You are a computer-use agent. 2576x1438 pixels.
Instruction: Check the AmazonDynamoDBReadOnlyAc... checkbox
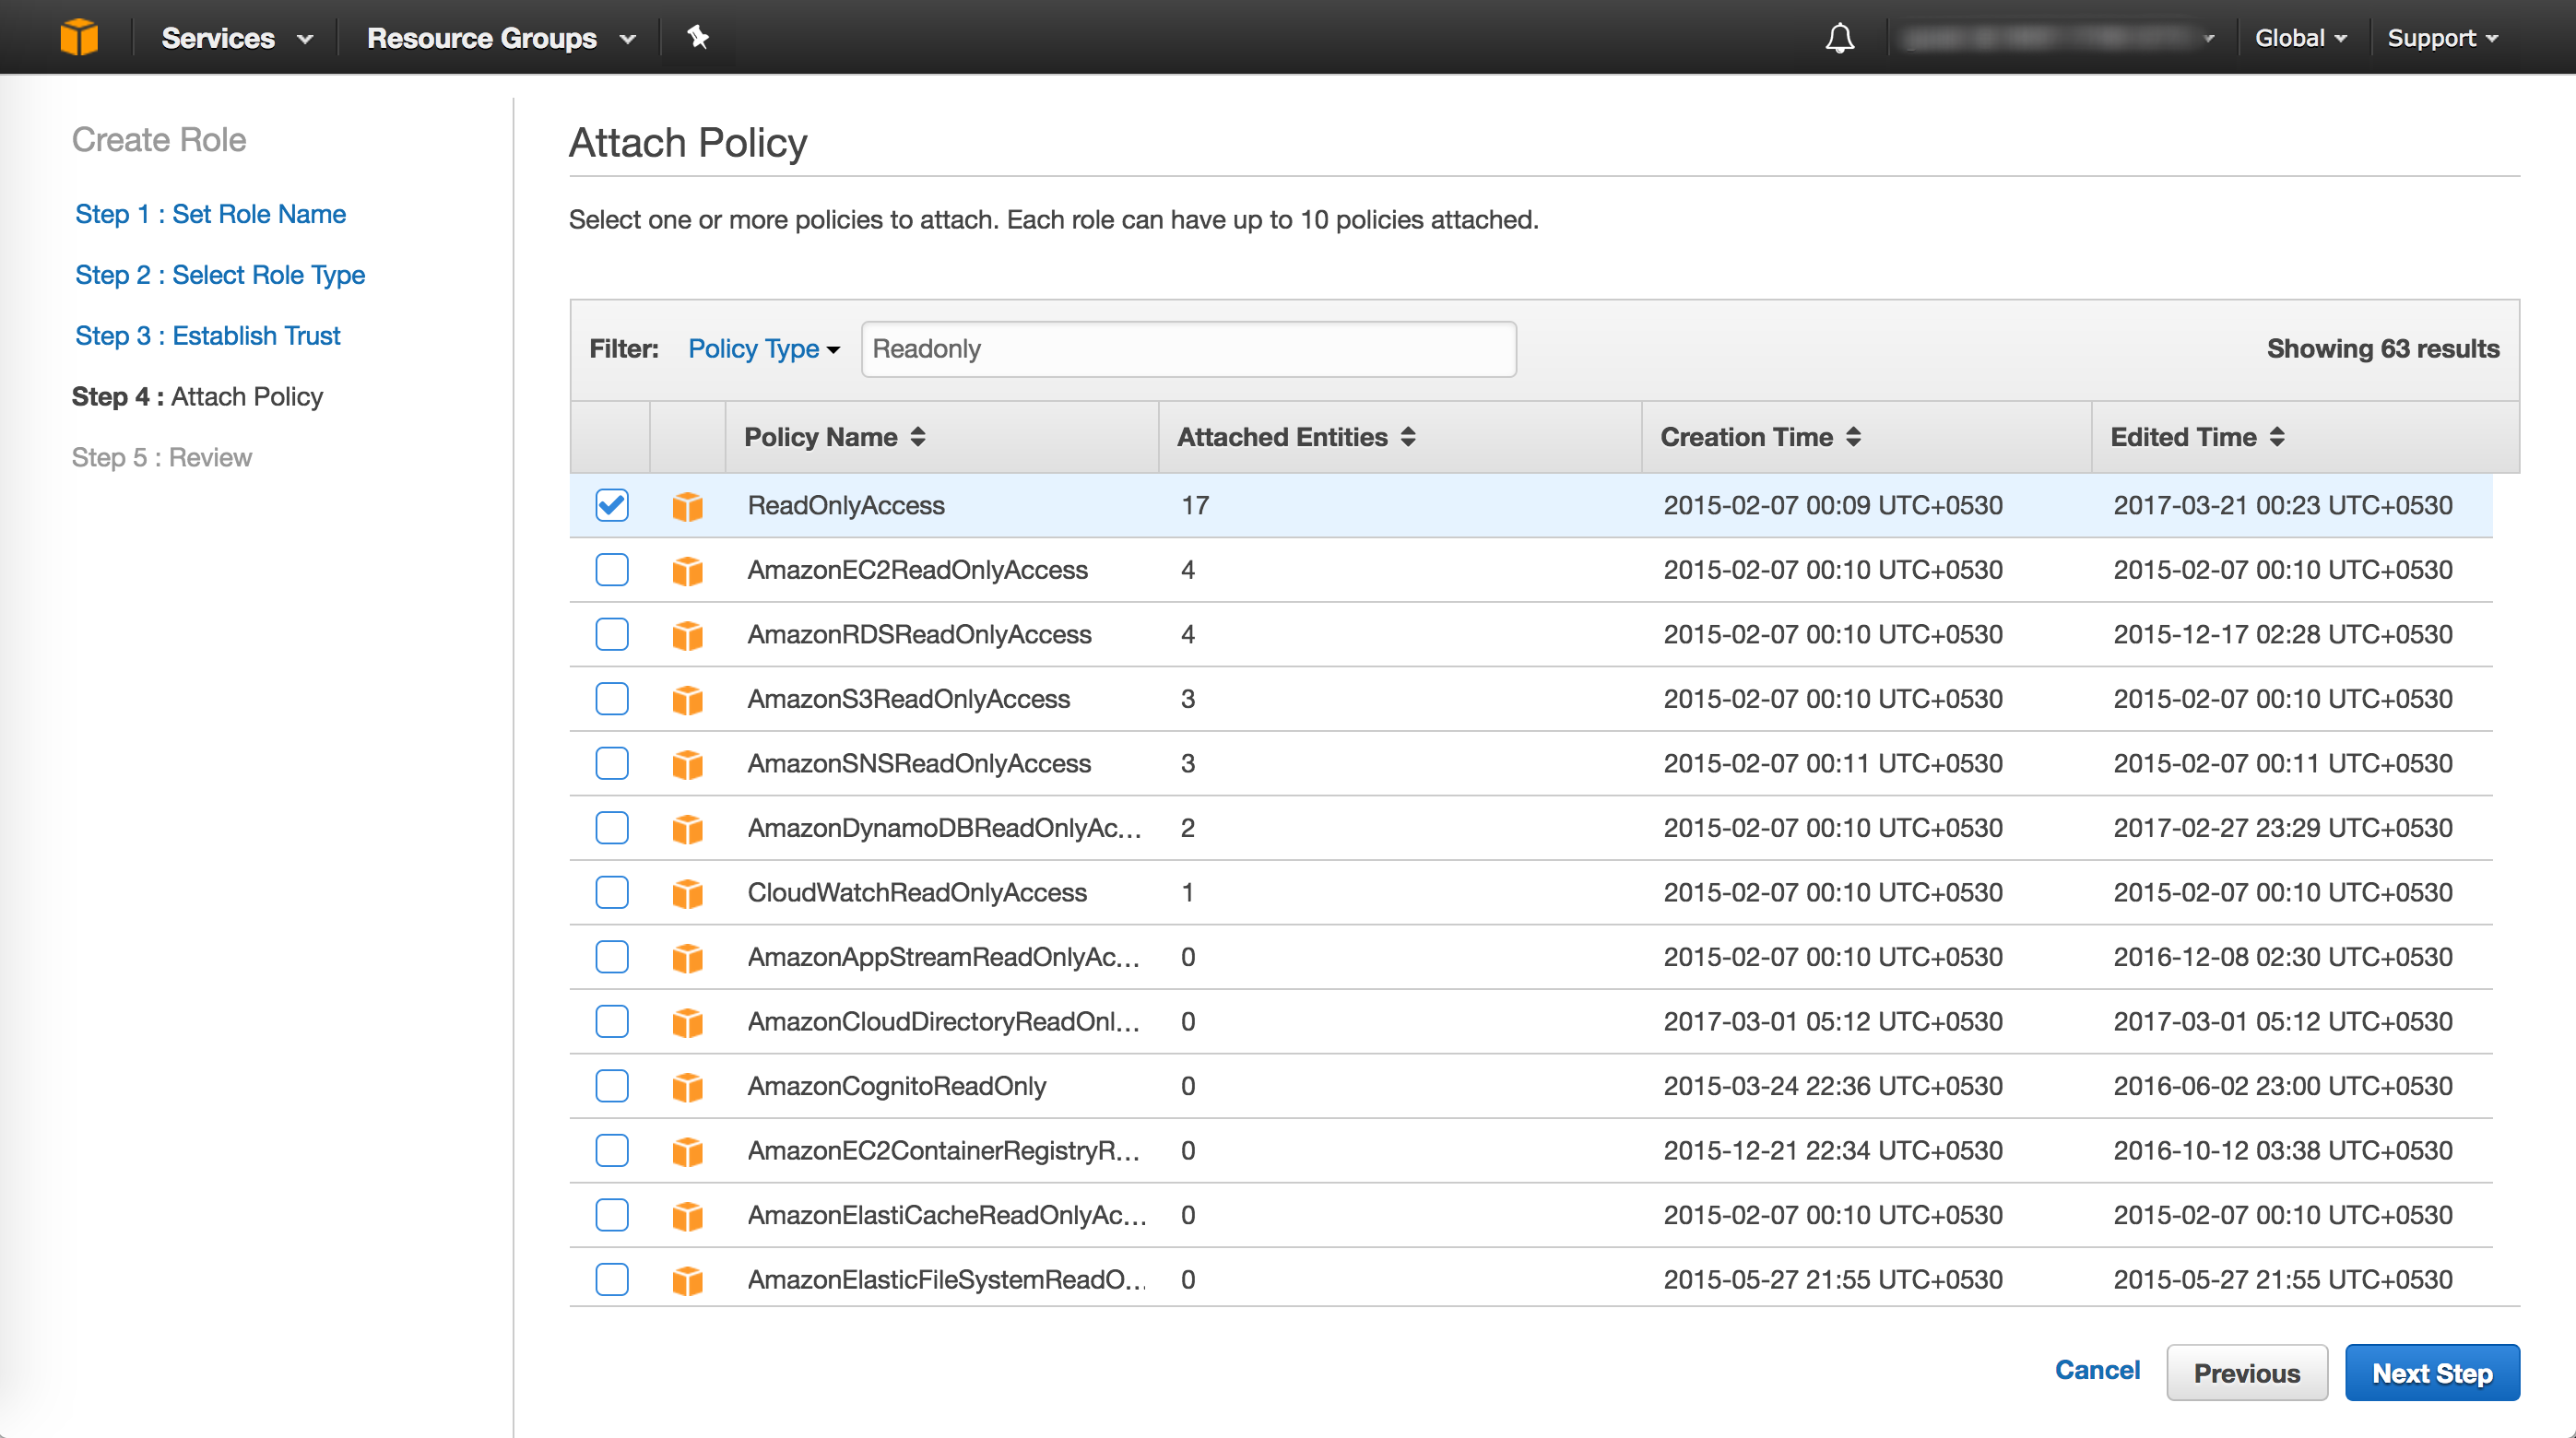pyautogui.click(x=612, y=828)
